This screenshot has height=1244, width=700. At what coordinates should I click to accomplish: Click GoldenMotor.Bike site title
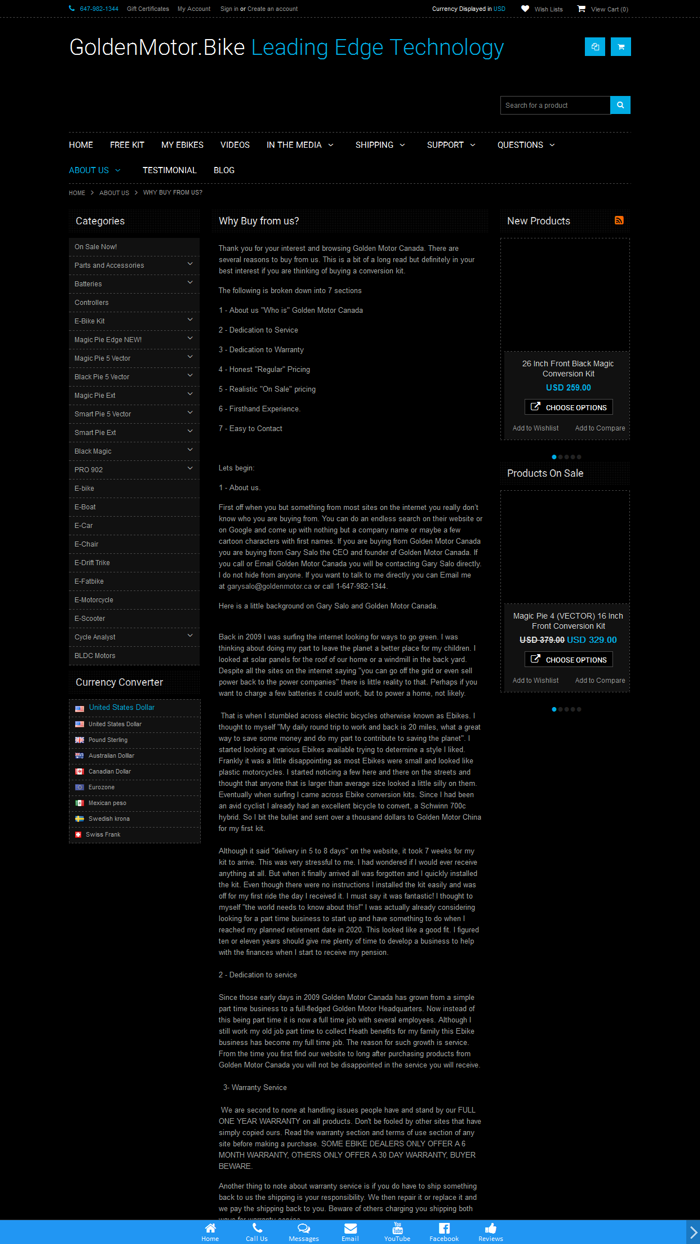157,47
